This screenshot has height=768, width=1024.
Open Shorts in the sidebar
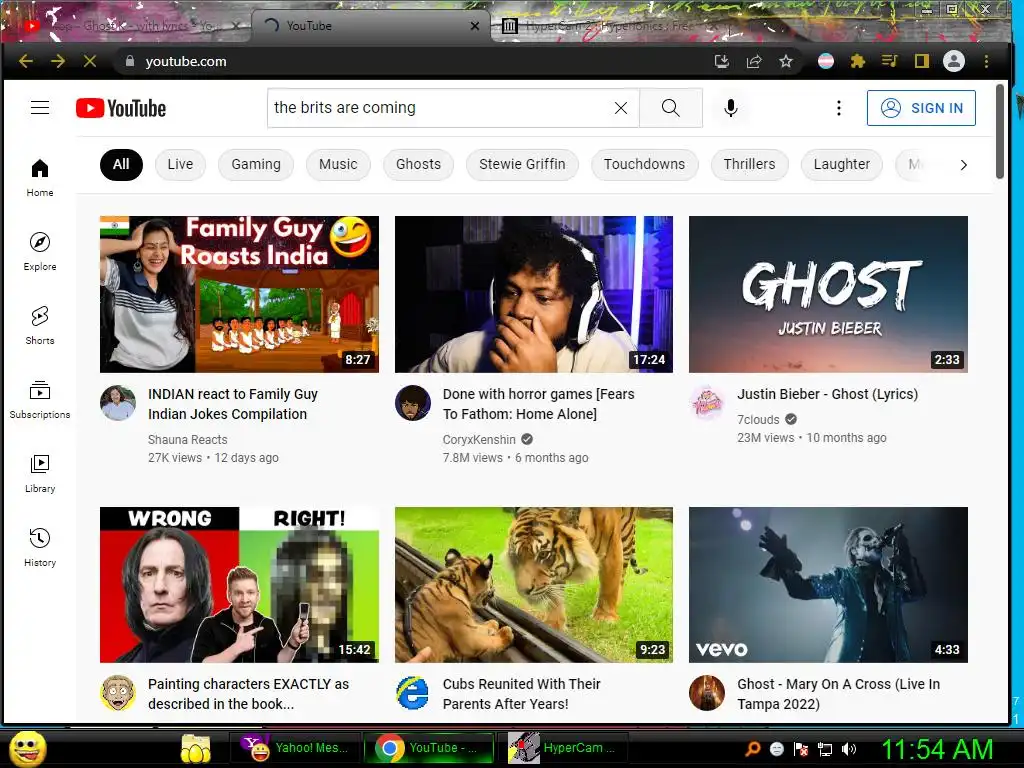(40, 325)
